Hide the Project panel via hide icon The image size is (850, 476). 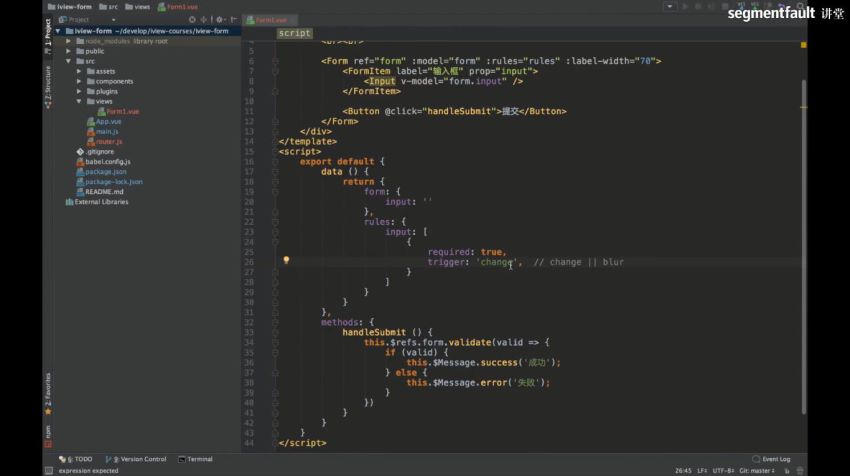[x=234, y=20]
